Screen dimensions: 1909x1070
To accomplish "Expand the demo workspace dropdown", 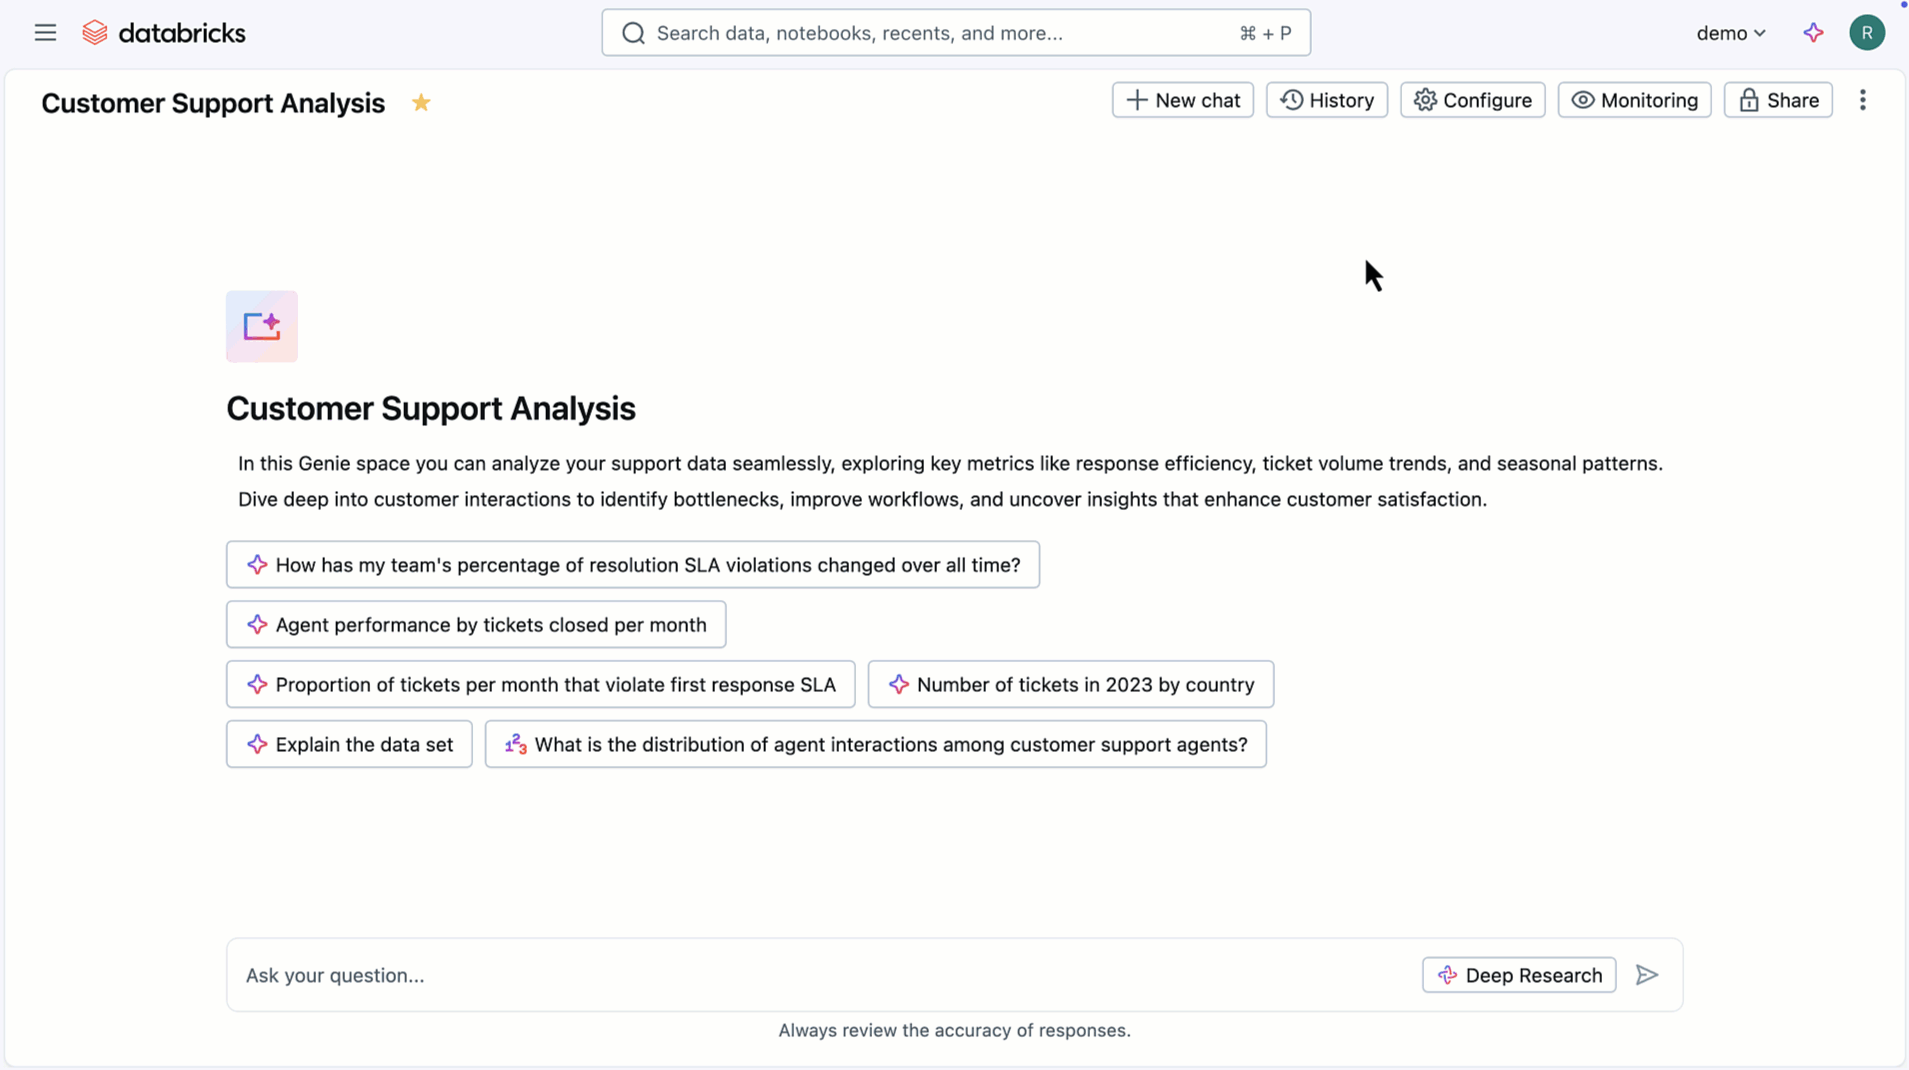I will [1730, 33].
